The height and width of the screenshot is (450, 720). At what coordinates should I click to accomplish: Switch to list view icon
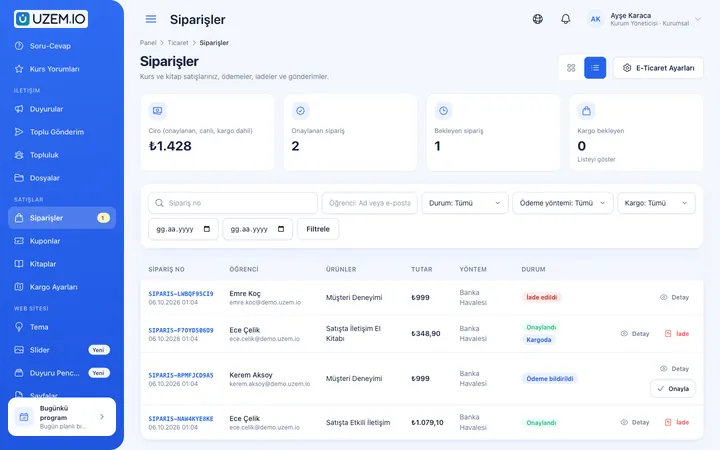(x=595, y=68)
